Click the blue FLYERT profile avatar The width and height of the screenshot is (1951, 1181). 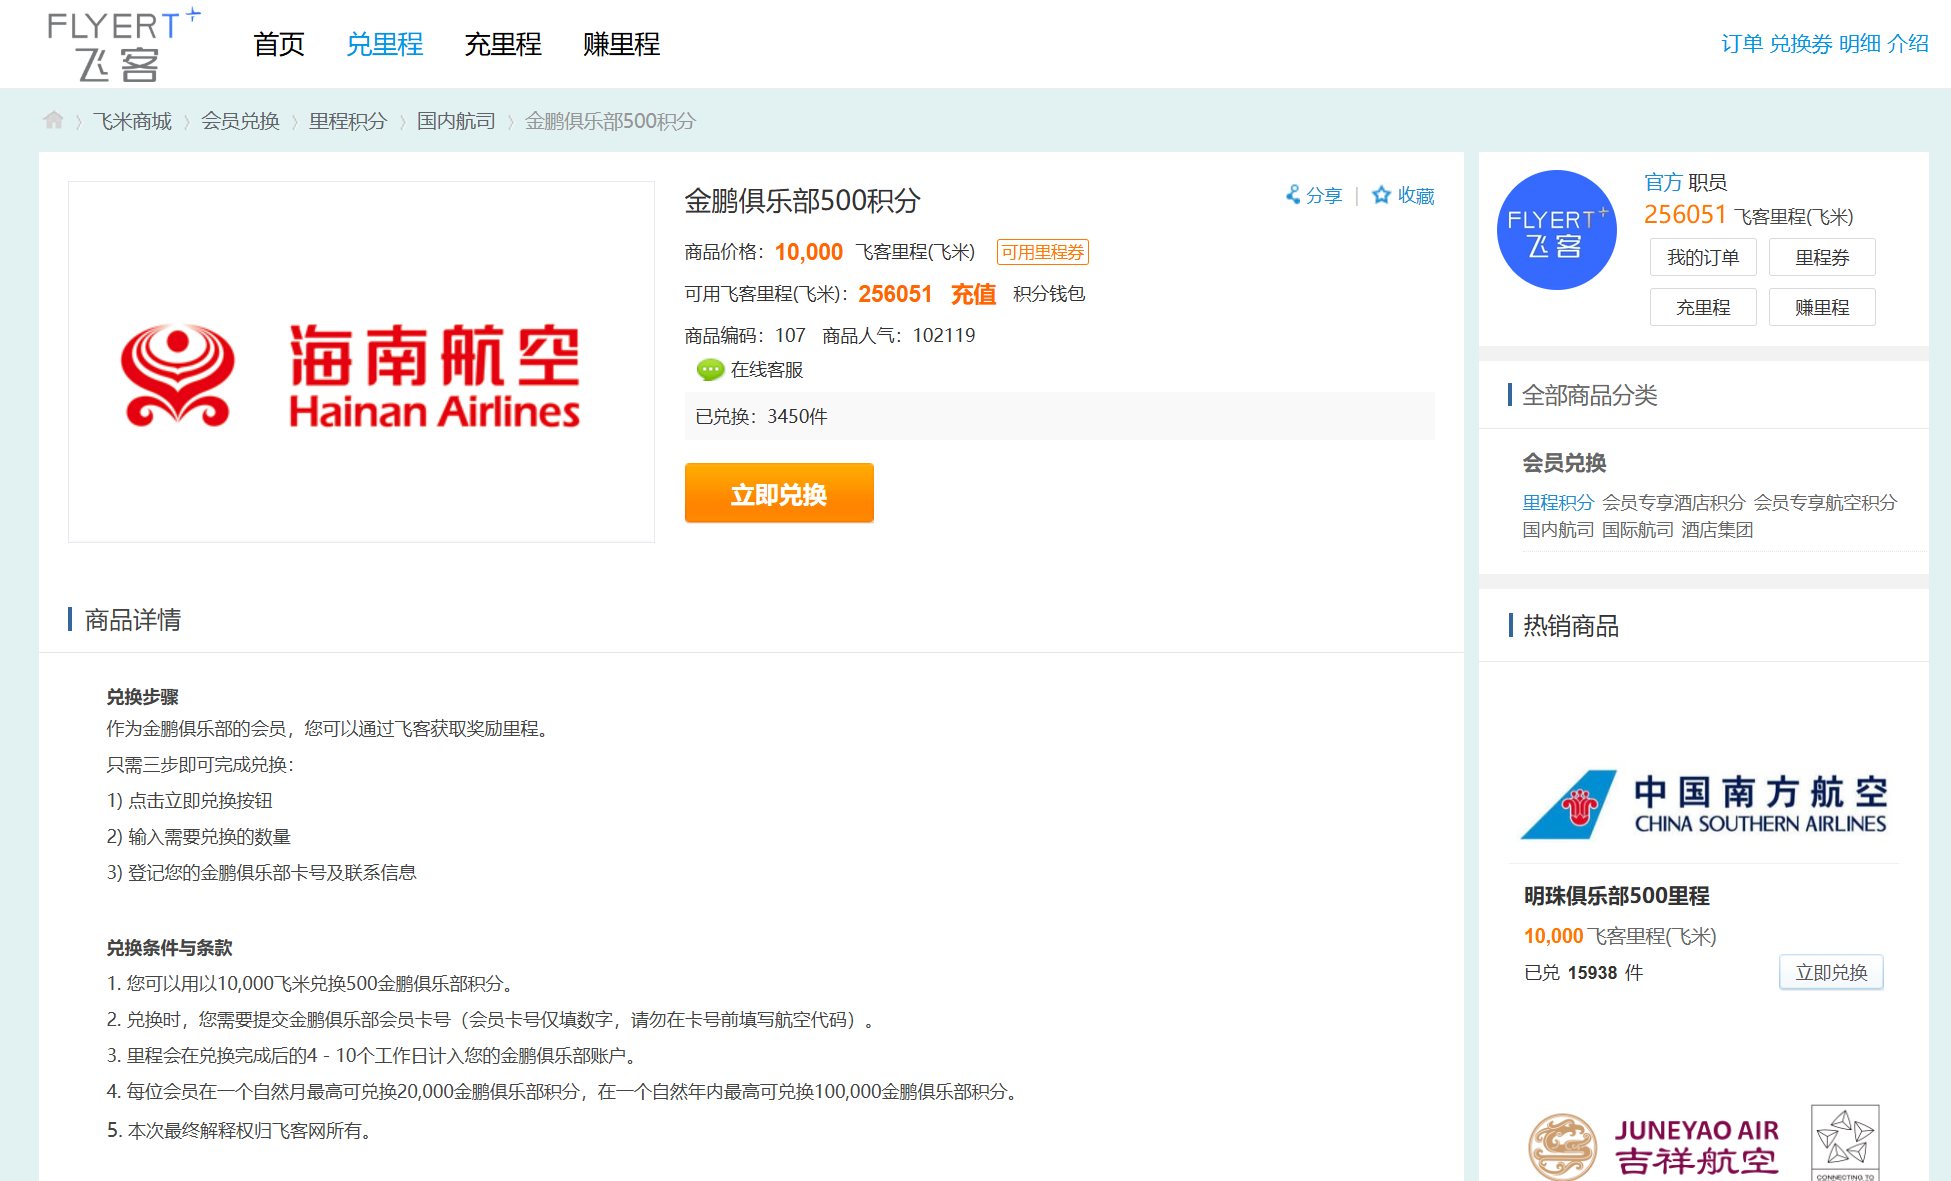tap(1556, 230)
